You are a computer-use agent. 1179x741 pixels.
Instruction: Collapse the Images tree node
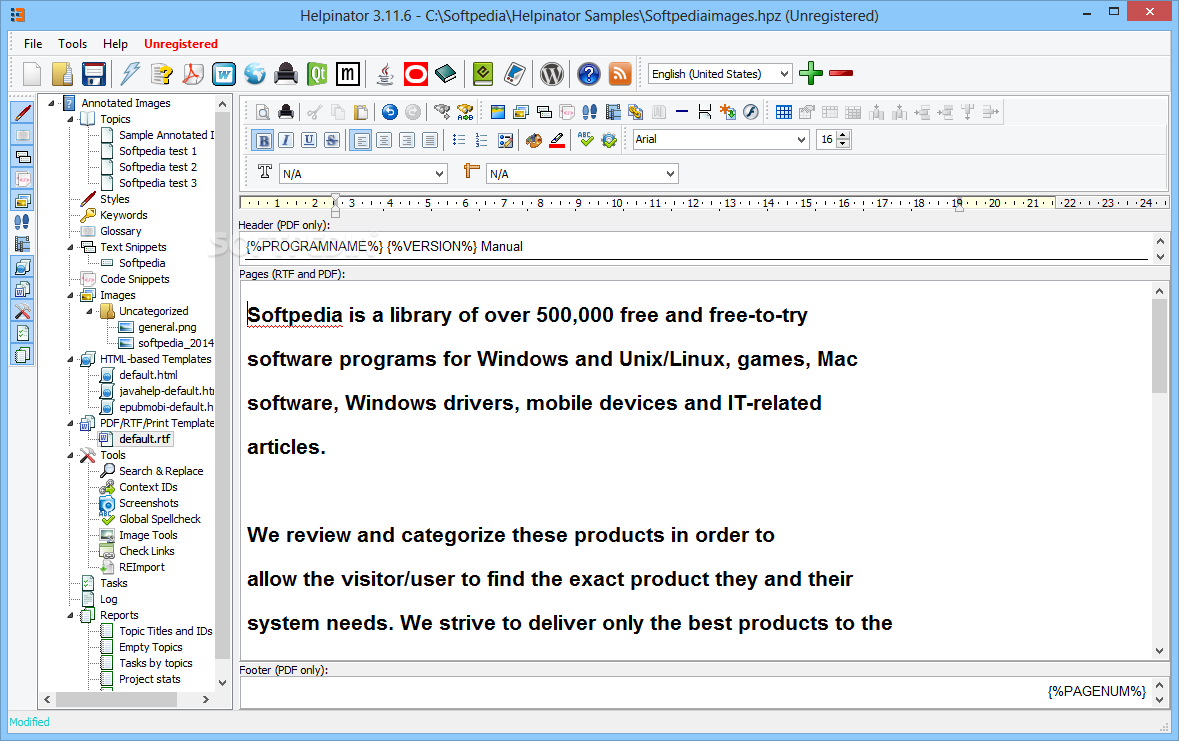point(71,295)
